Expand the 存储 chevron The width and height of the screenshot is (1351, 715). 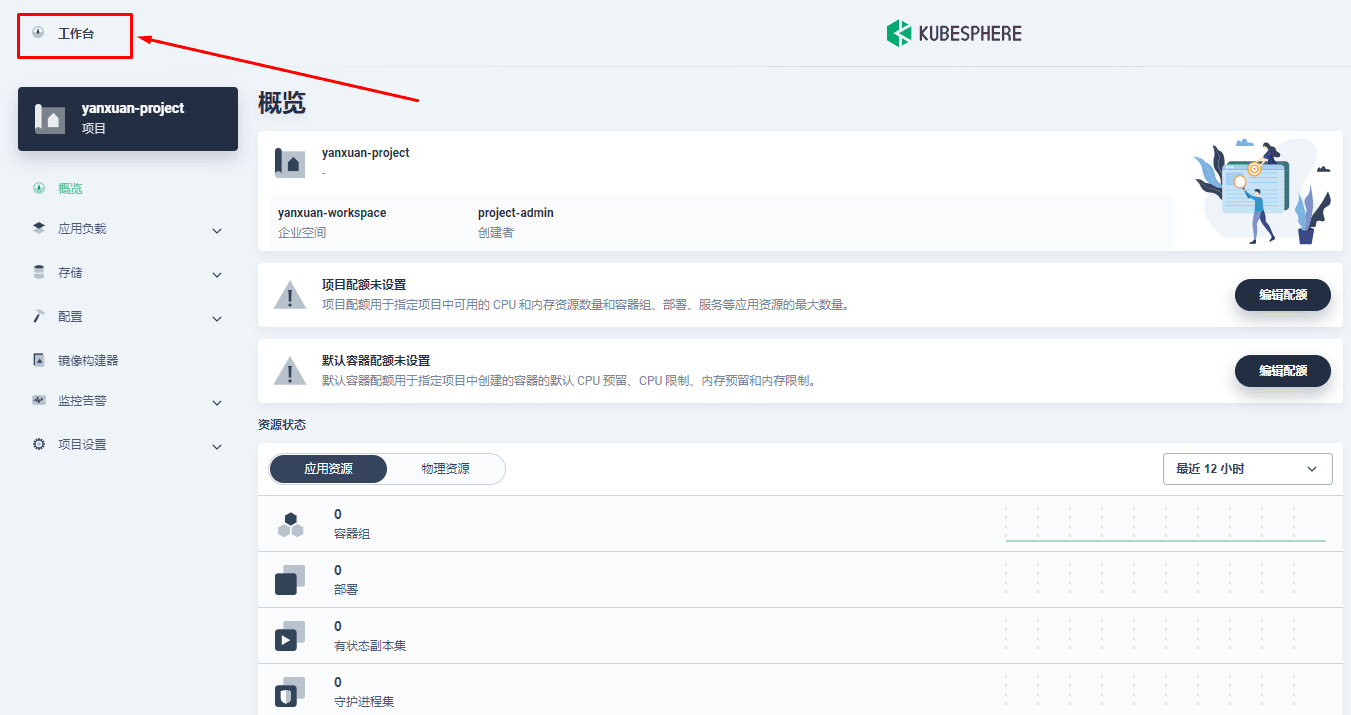(x=217, y=275)
